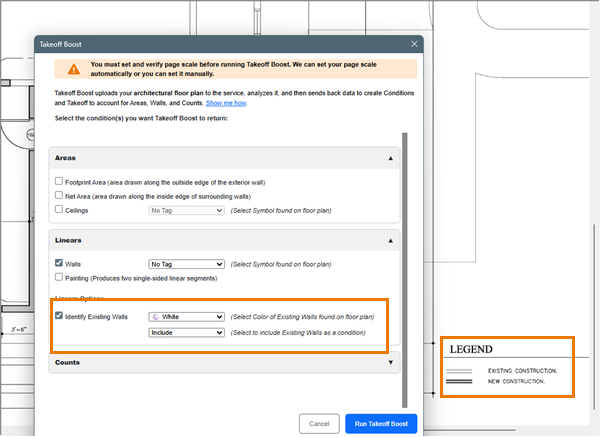Click the Counts section header

pyautogui.click(x=224, y=362)
